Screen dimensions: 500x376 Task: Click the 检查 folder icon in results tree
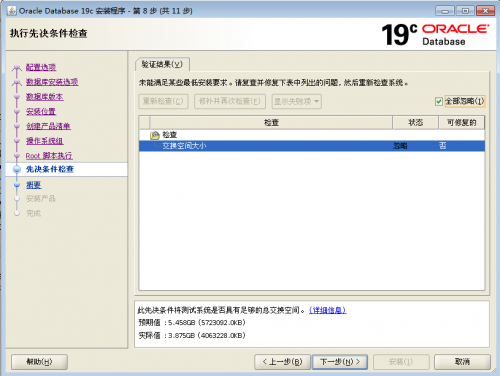click(x=155, y=135)
